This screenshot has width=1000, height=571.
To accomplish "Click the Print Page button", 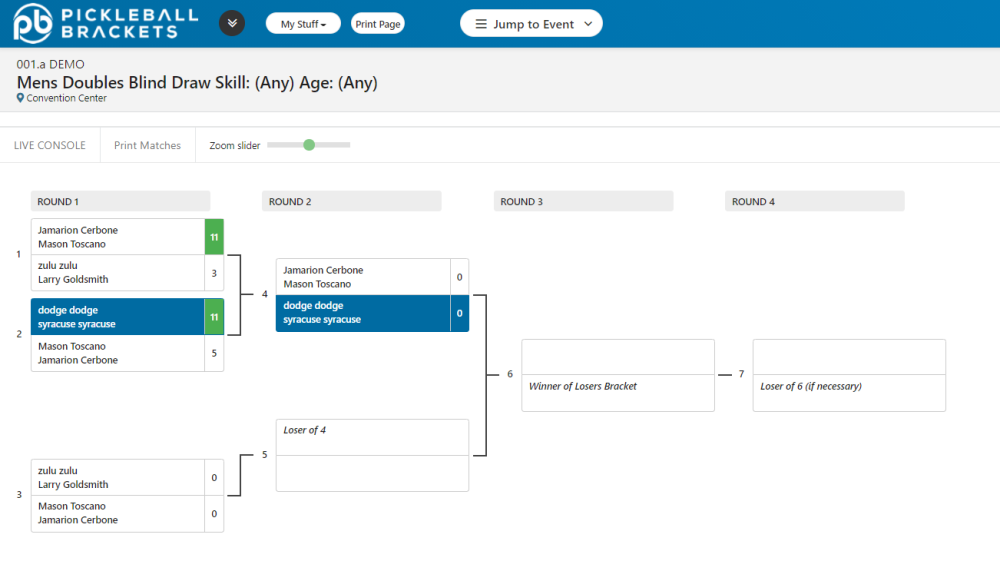I will pyautogui.click(x=378, y=24).
